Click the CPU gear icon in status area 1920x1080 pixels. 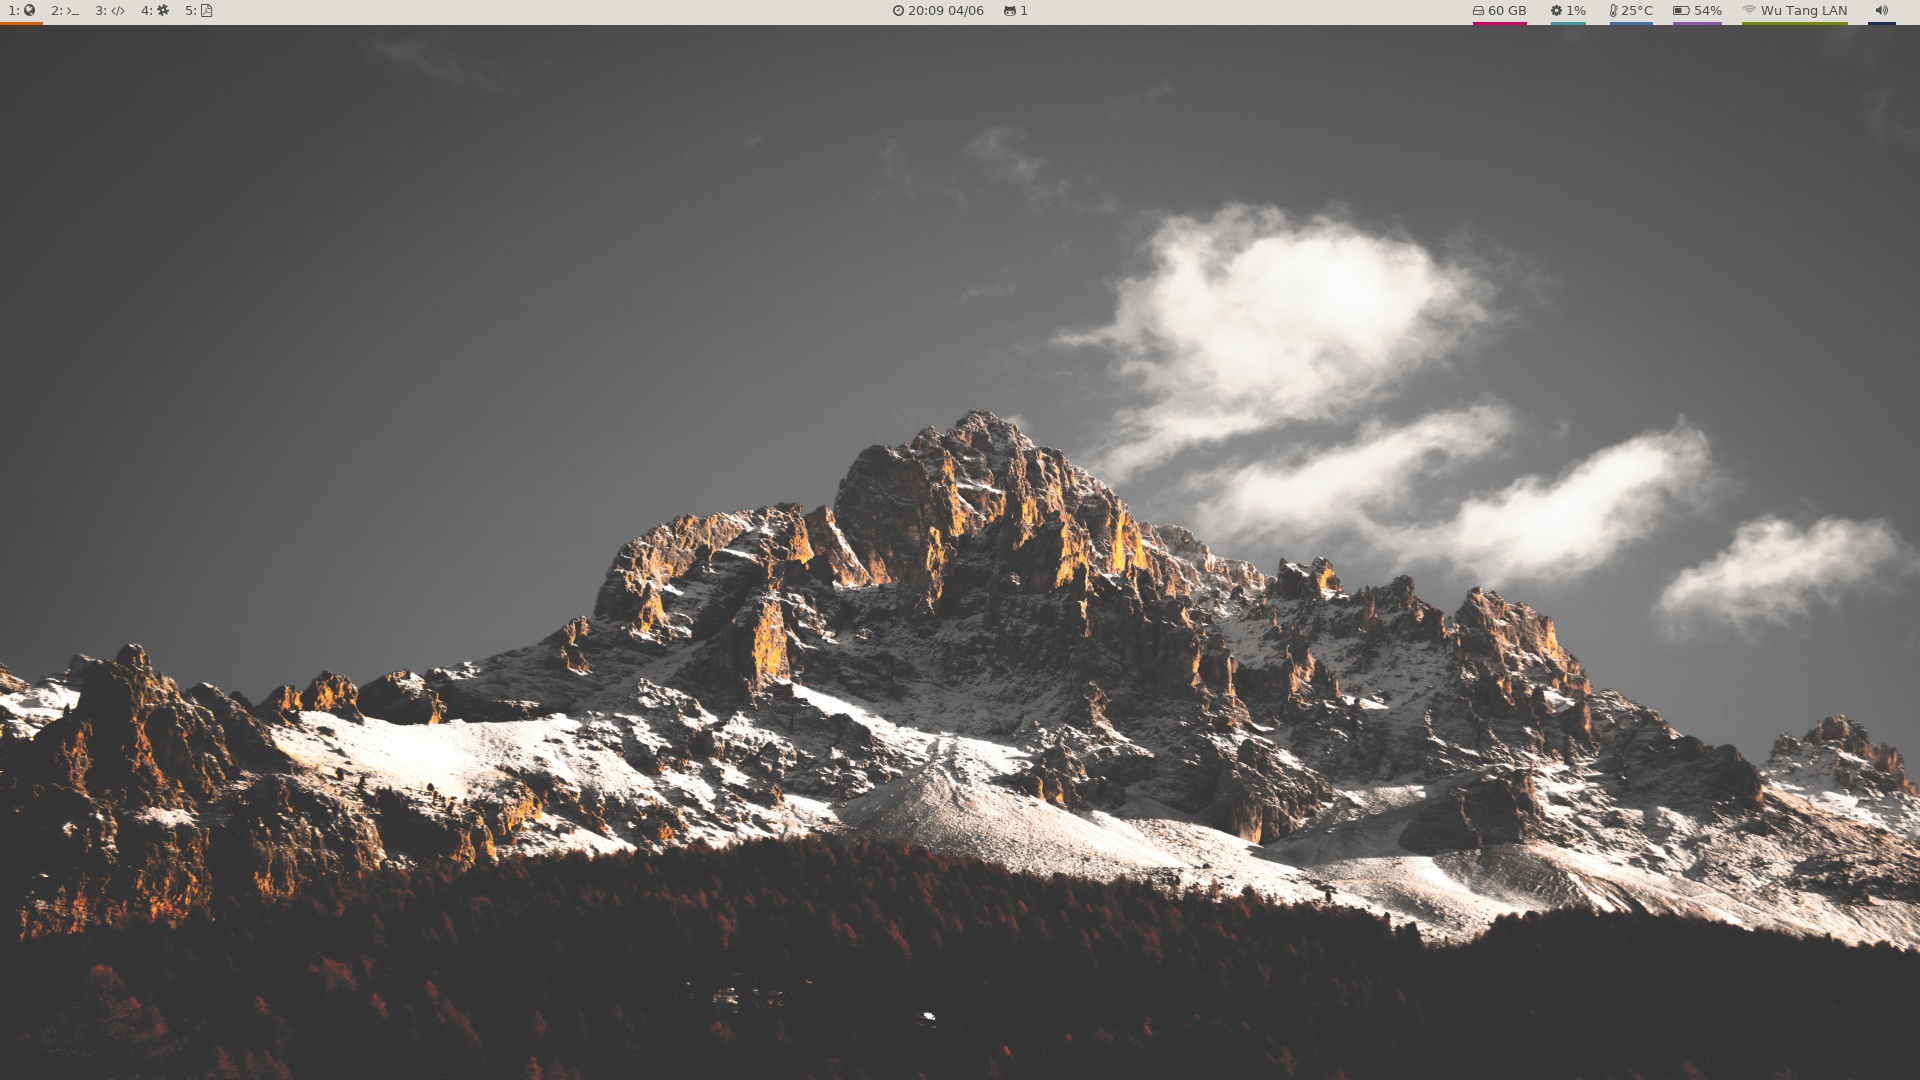[x=1556, y=11]
